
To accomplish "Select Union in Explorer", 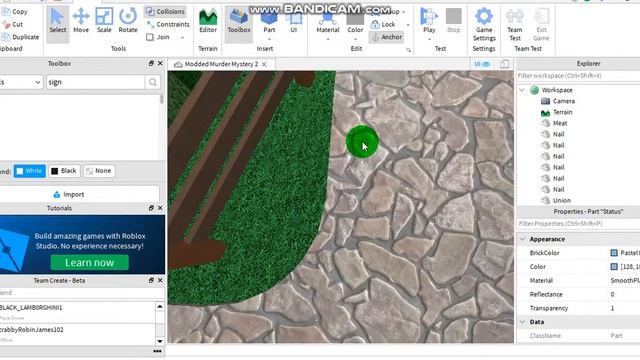I will pyautogui.click(x=562, y=200).
